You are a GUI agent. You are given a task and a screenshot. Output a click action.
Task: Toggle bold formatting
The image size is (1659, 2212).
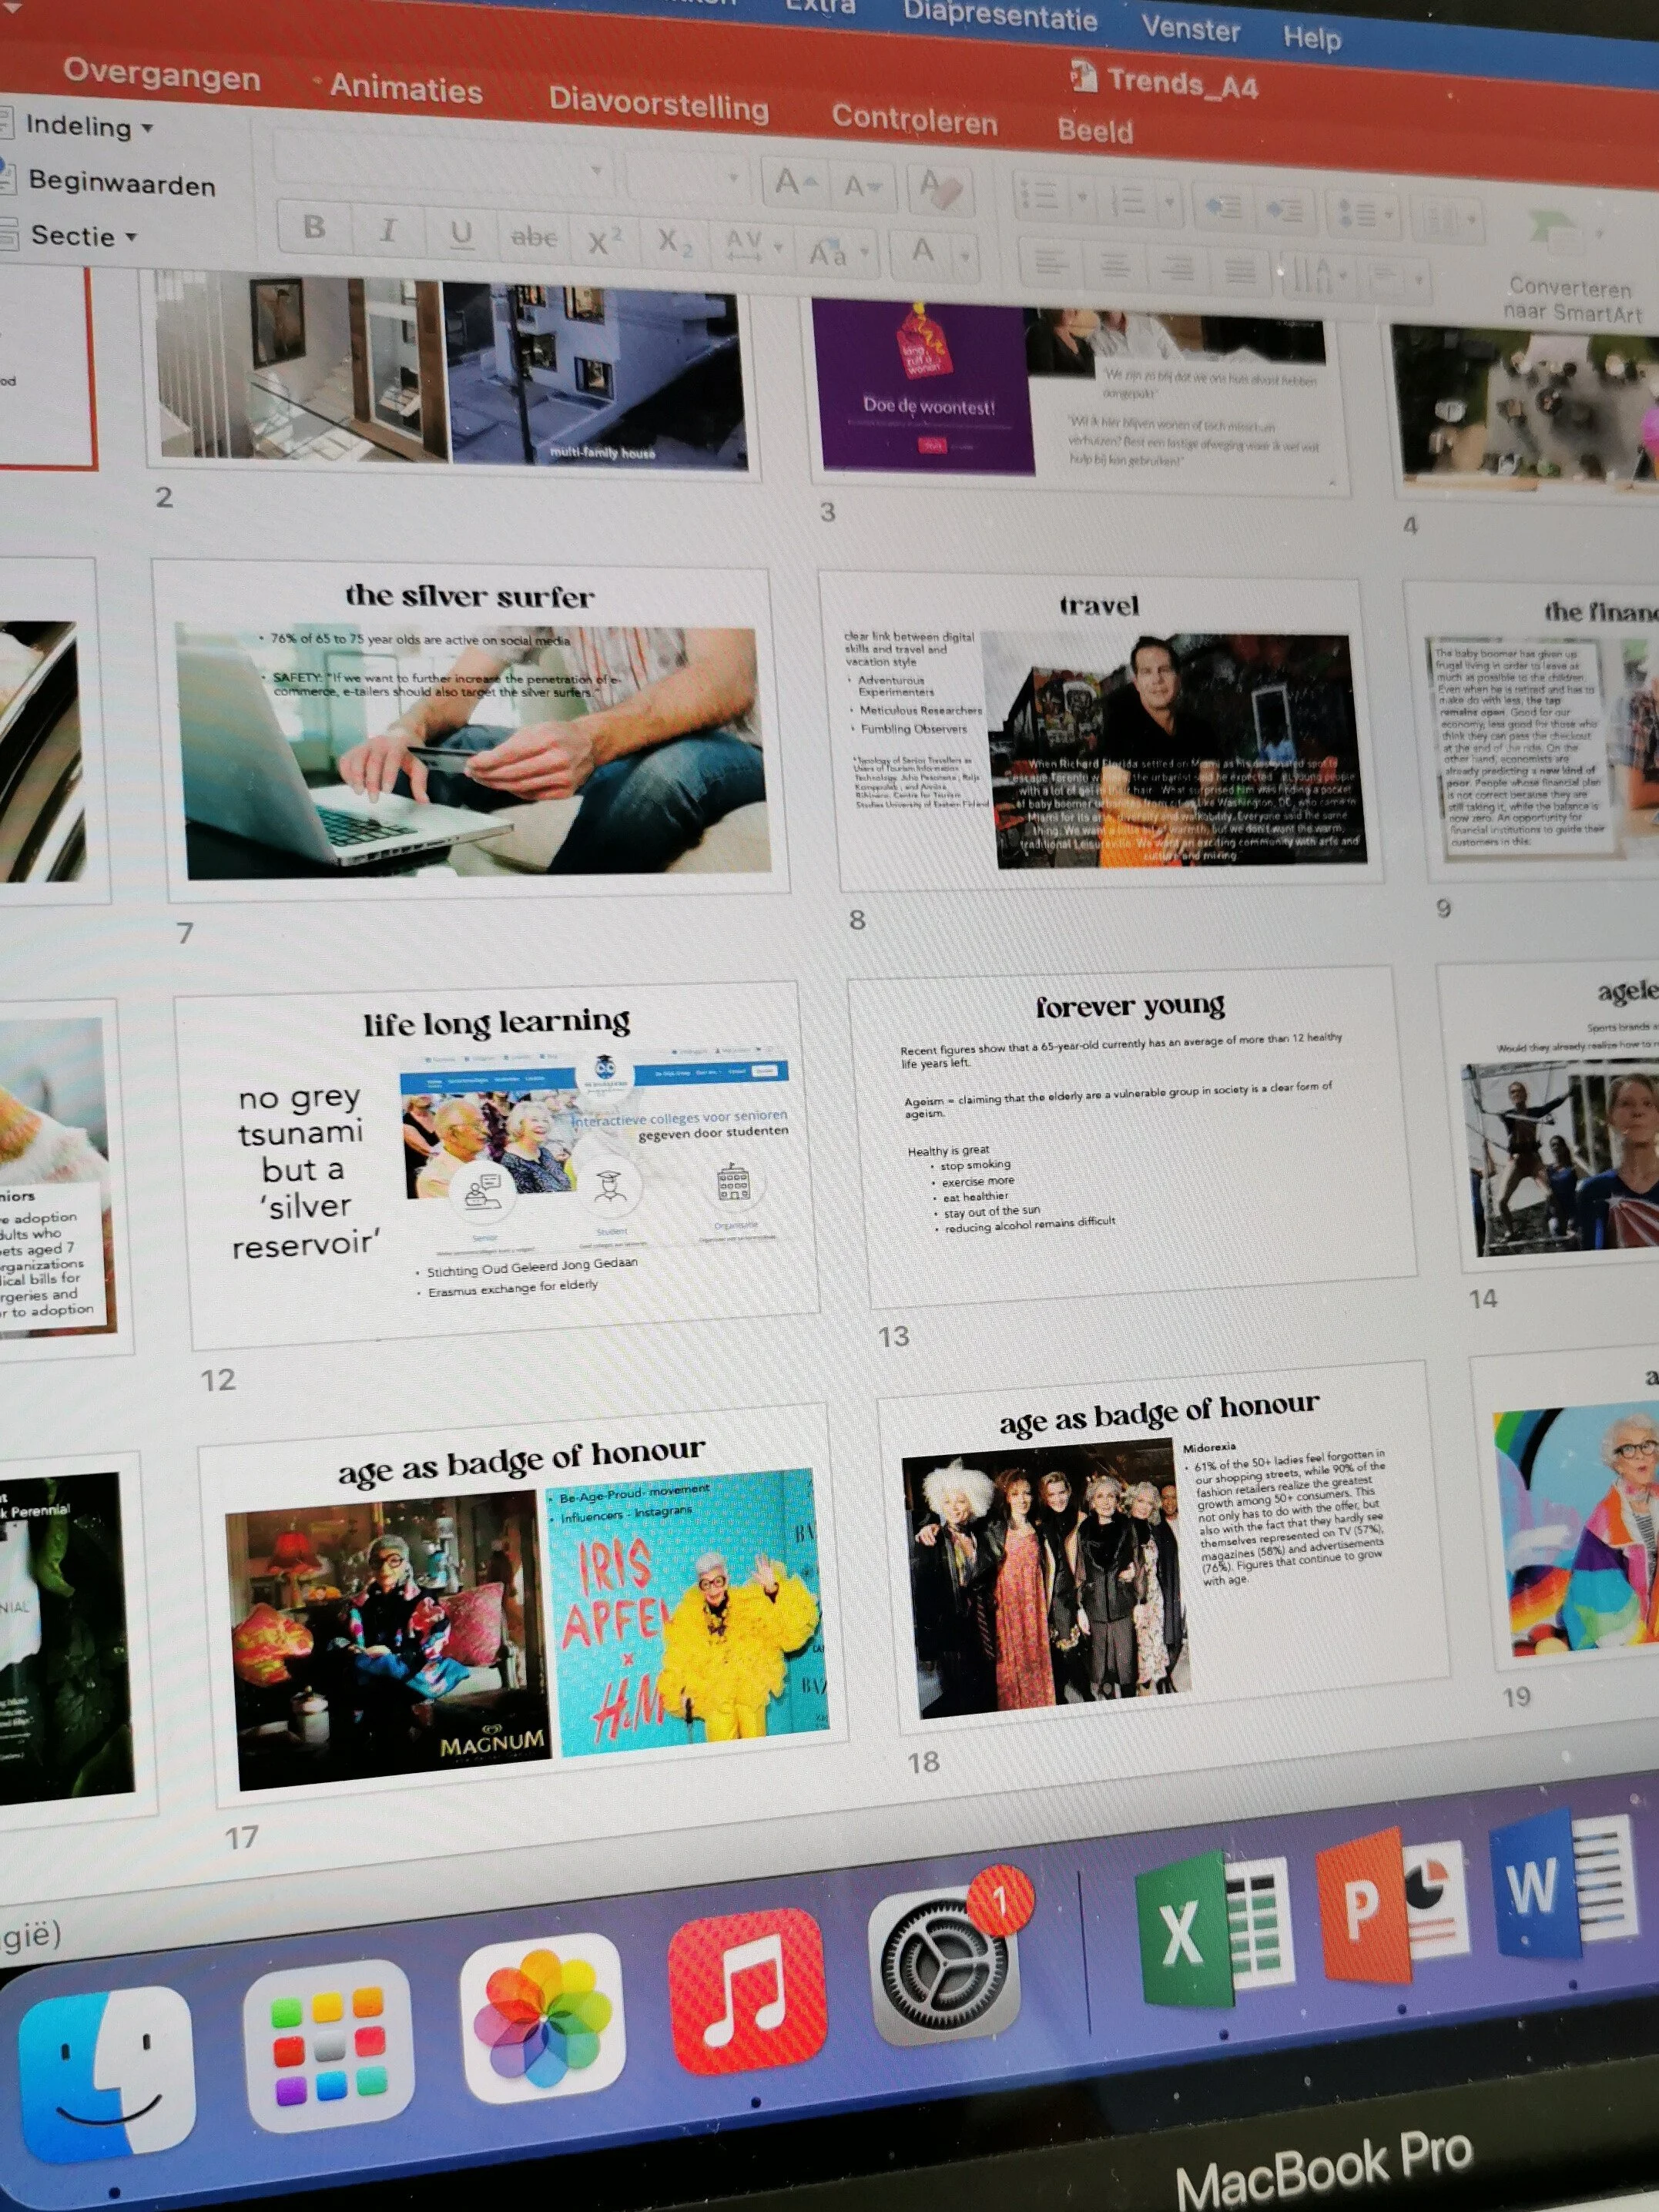(314, 227)
